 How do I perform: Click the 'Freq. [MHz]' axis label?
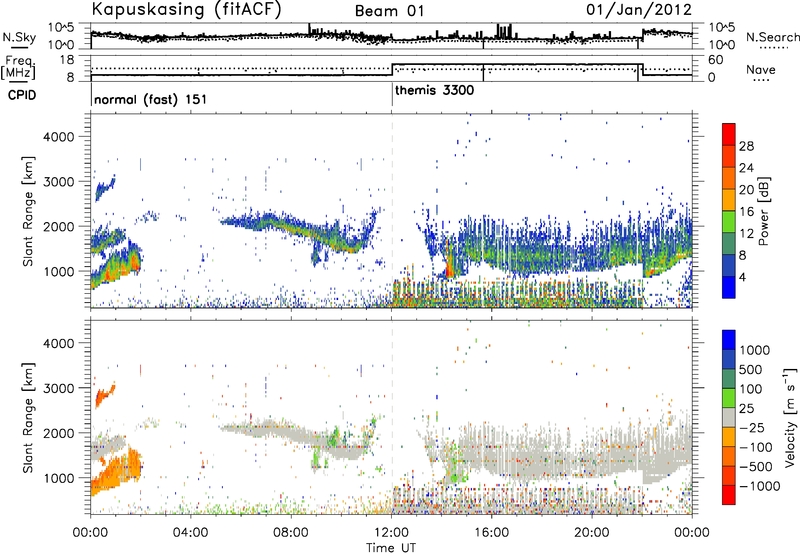pos(18,68)
